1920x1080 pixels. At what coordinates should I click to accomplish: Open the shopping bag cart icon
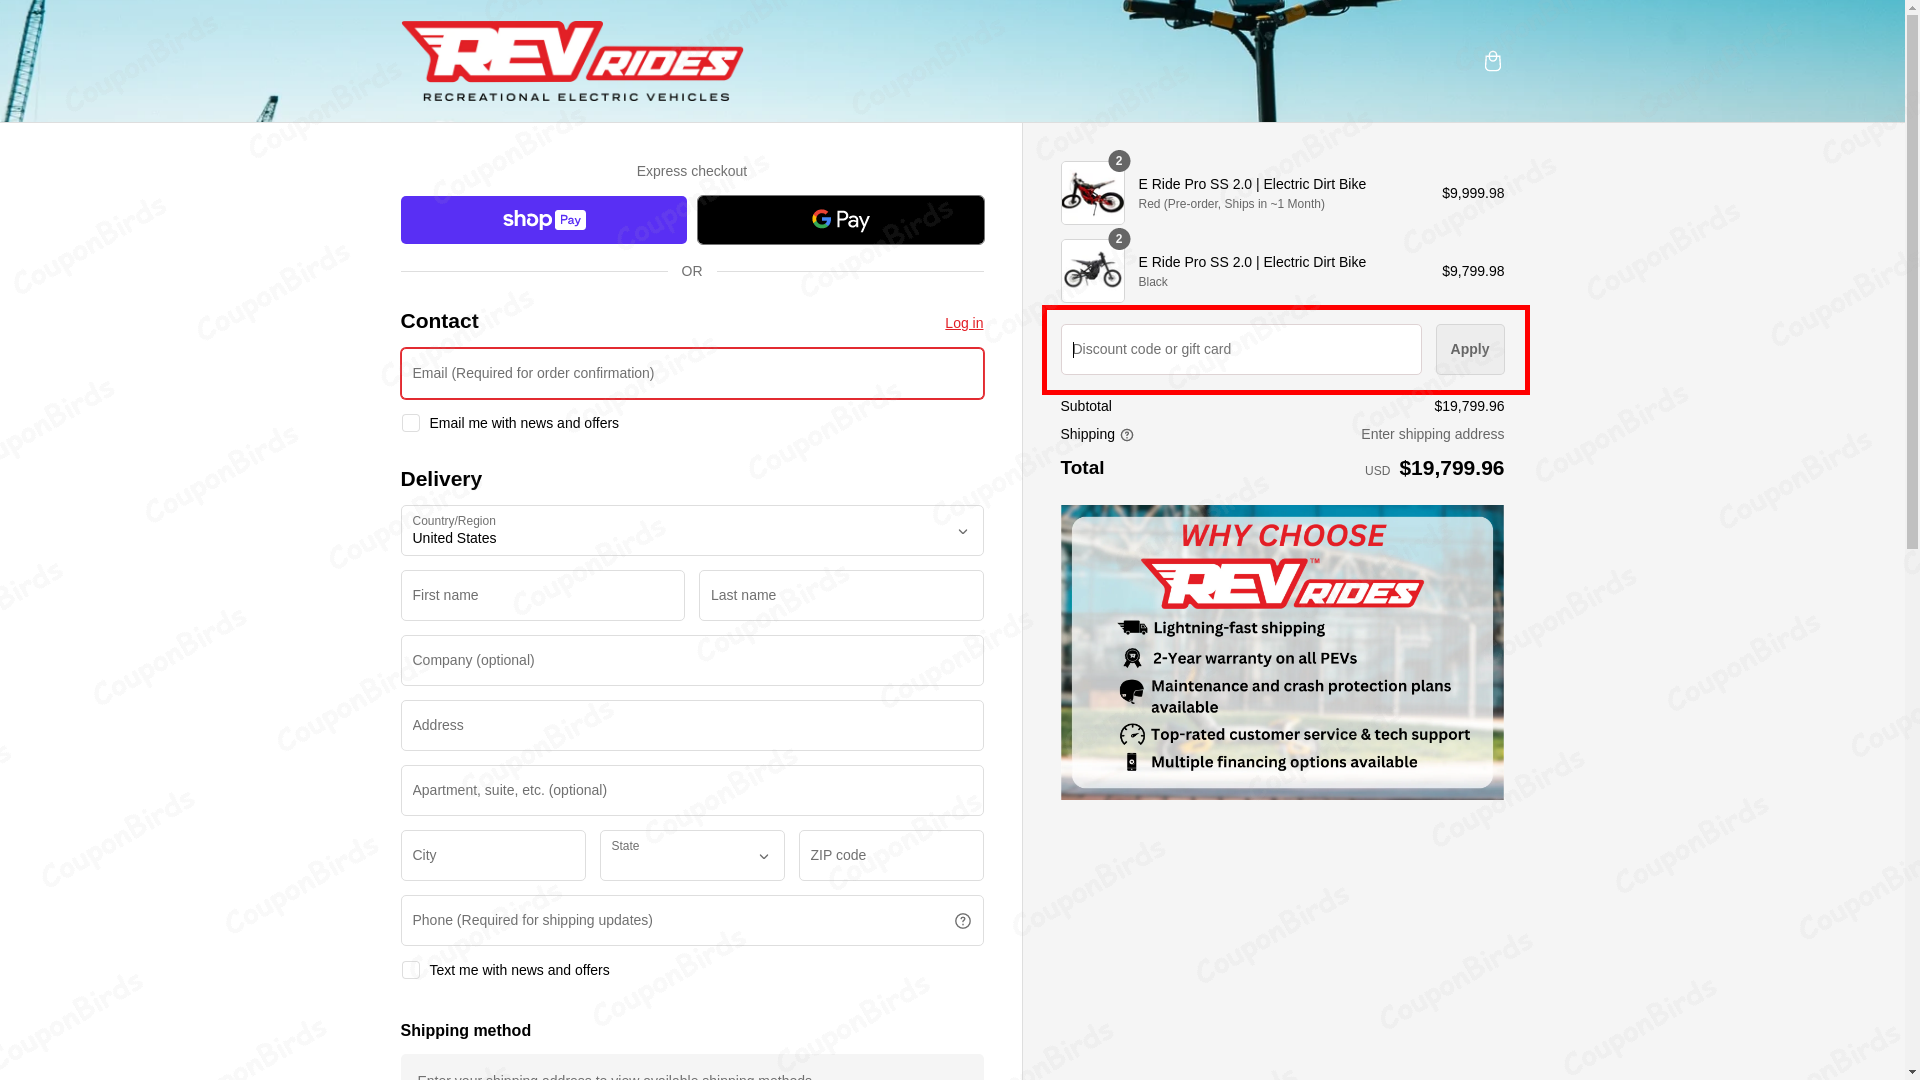tap(1492, 62)
